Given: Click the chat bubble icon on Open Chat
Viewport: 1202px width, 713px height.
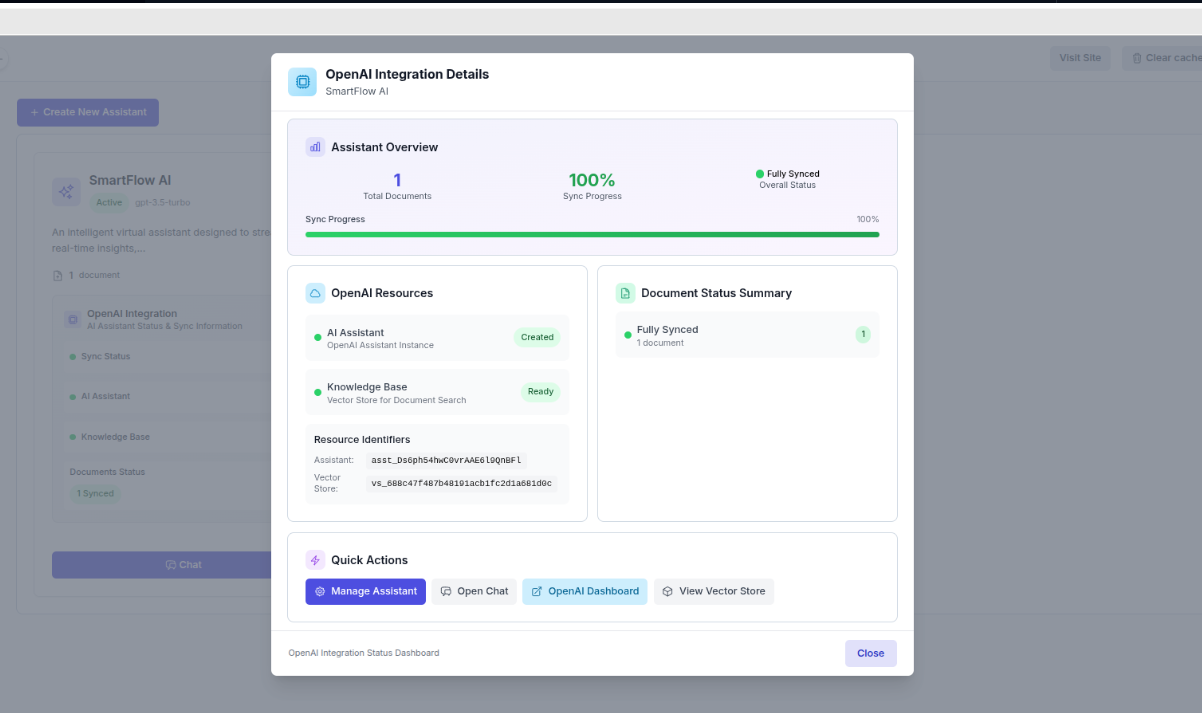Looking at the screenshot, I should click(x=446, y=591).
